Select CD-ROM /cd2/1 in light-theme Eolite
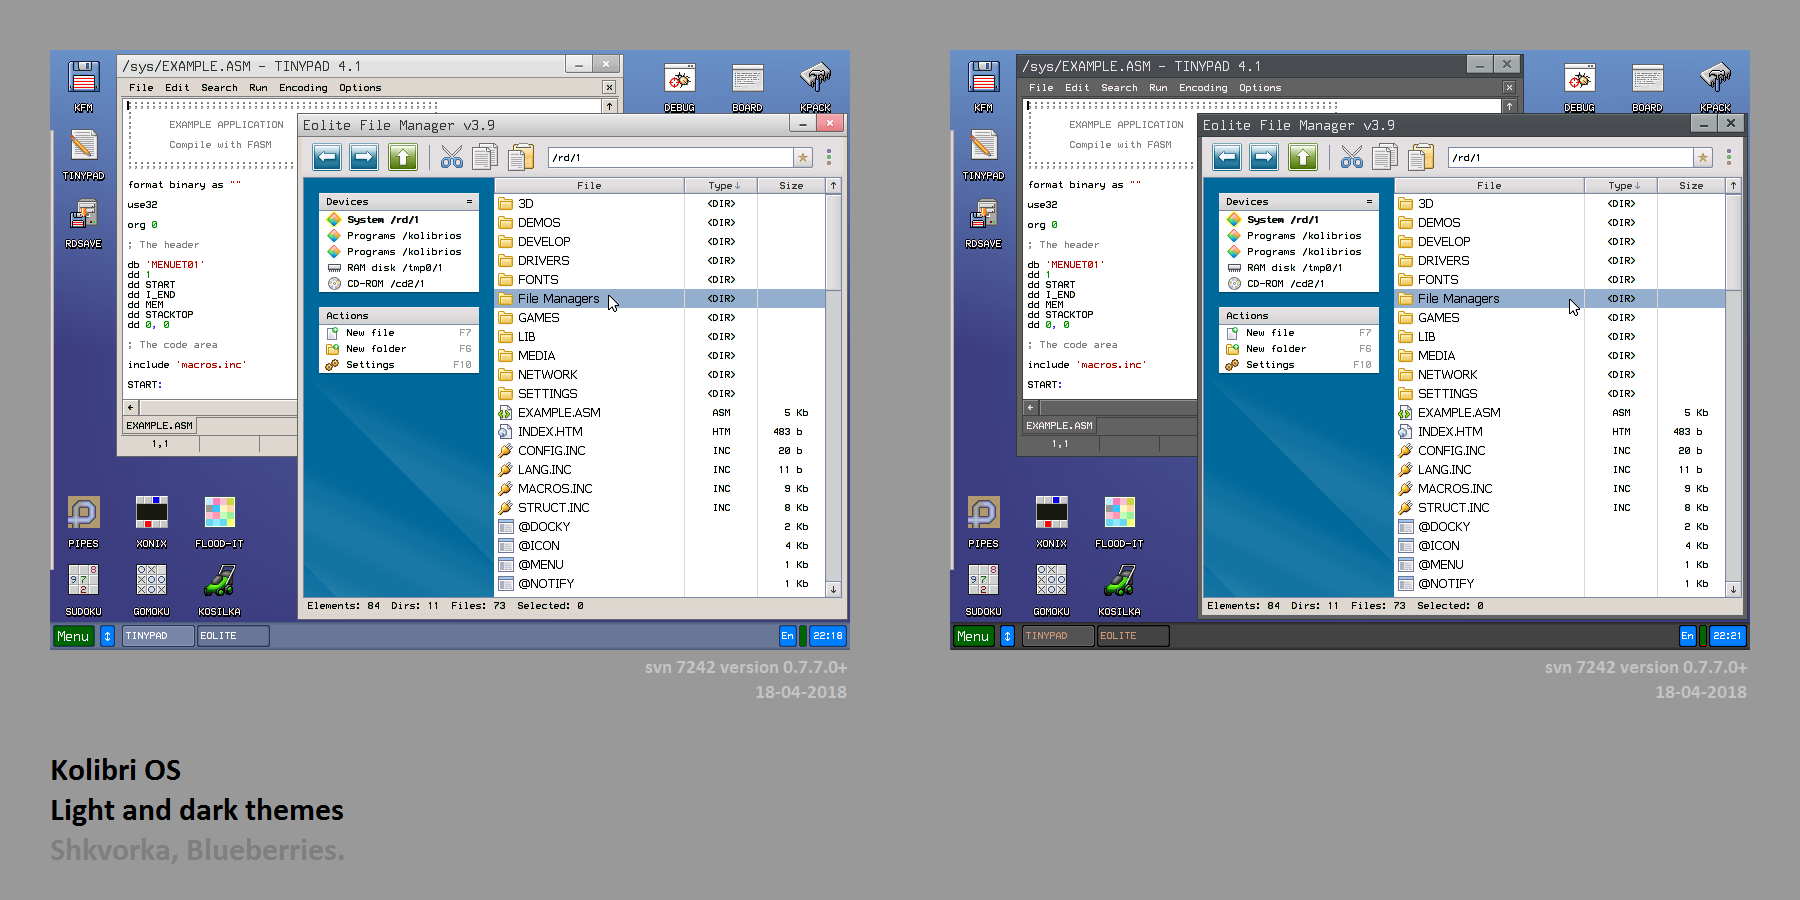Screen dimensions: 1800x900 click(399, 284)
